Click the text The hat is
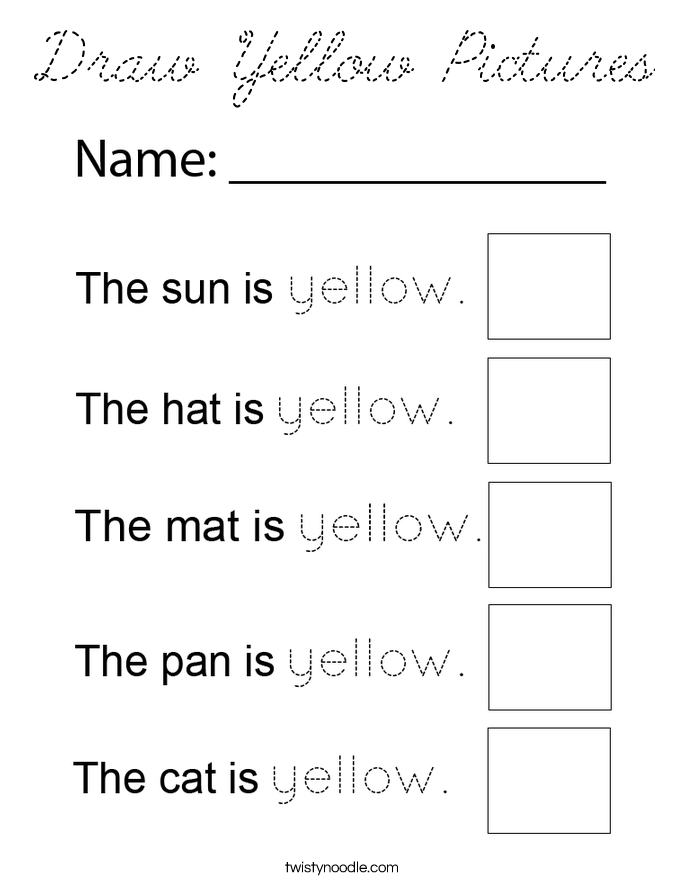This screenshot has height=886, width=685. click(x=170, y=408)
